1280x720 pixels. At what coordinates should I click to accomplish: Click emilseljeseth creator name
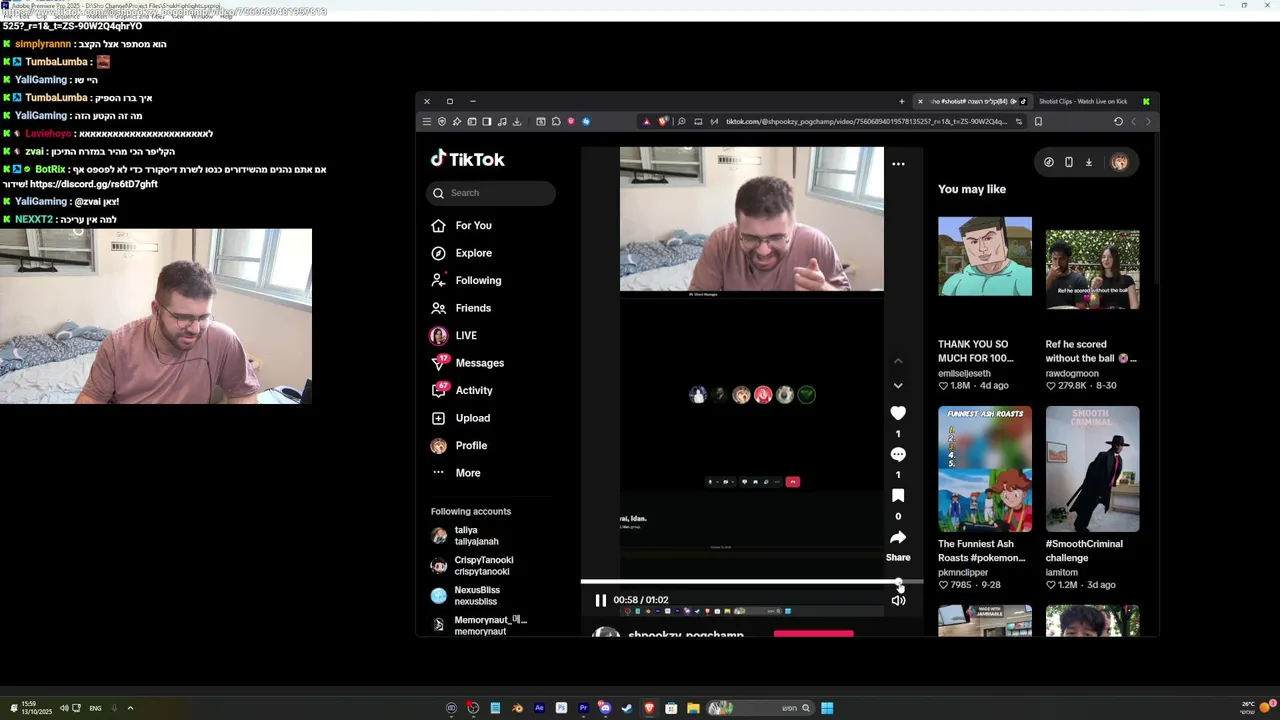coord(964,373)
